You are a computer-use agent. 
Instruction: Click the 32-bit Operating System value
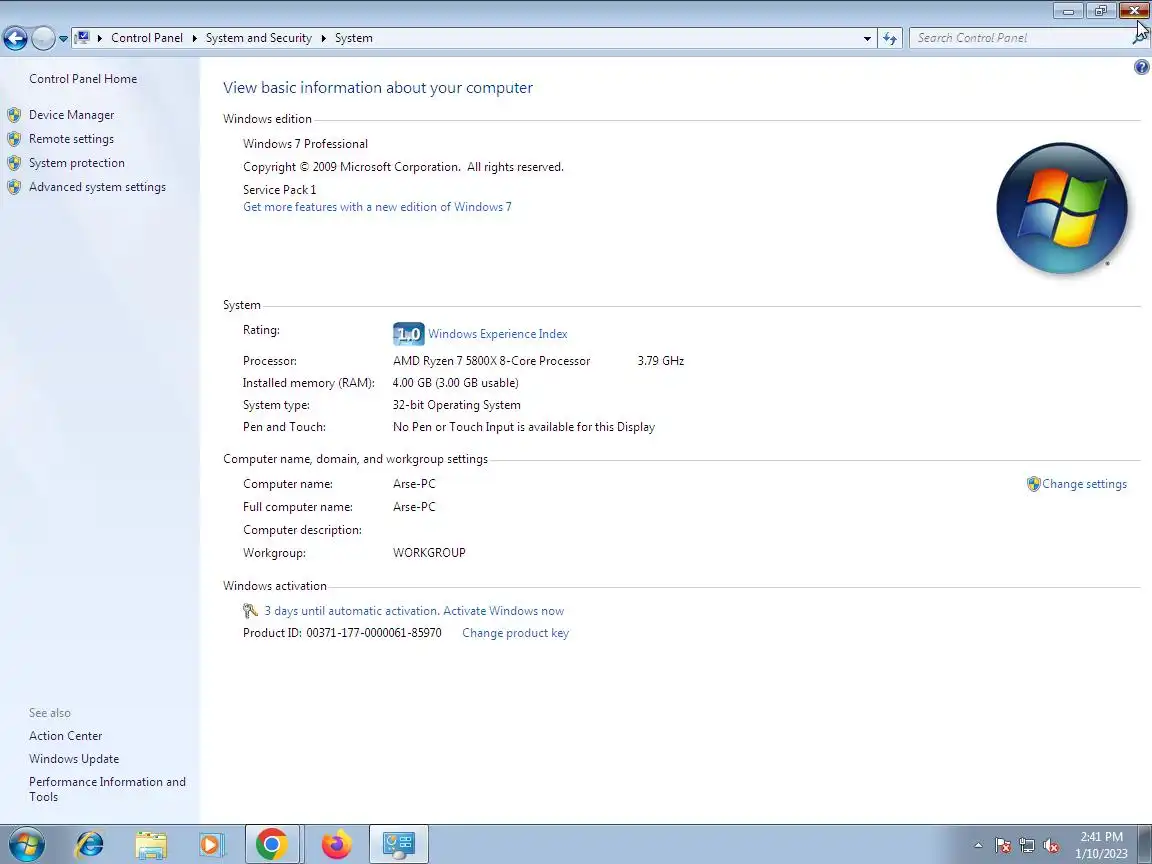point(456,405)
